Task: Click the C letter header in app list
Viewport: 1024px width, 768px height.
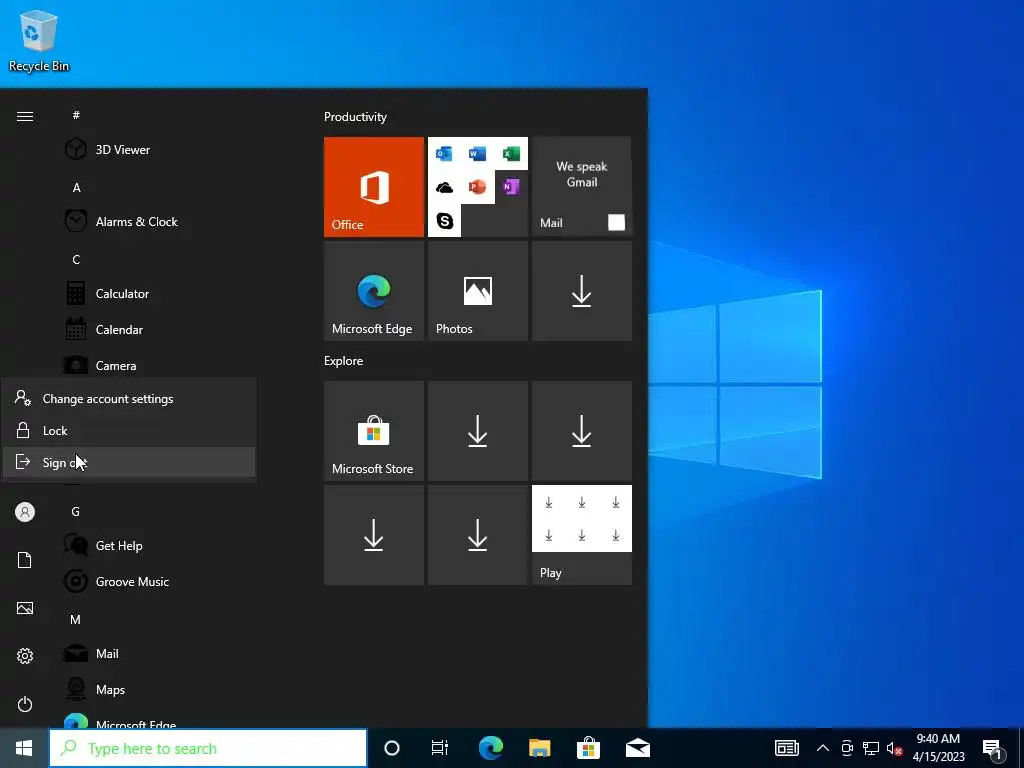Action: point(76,259)
